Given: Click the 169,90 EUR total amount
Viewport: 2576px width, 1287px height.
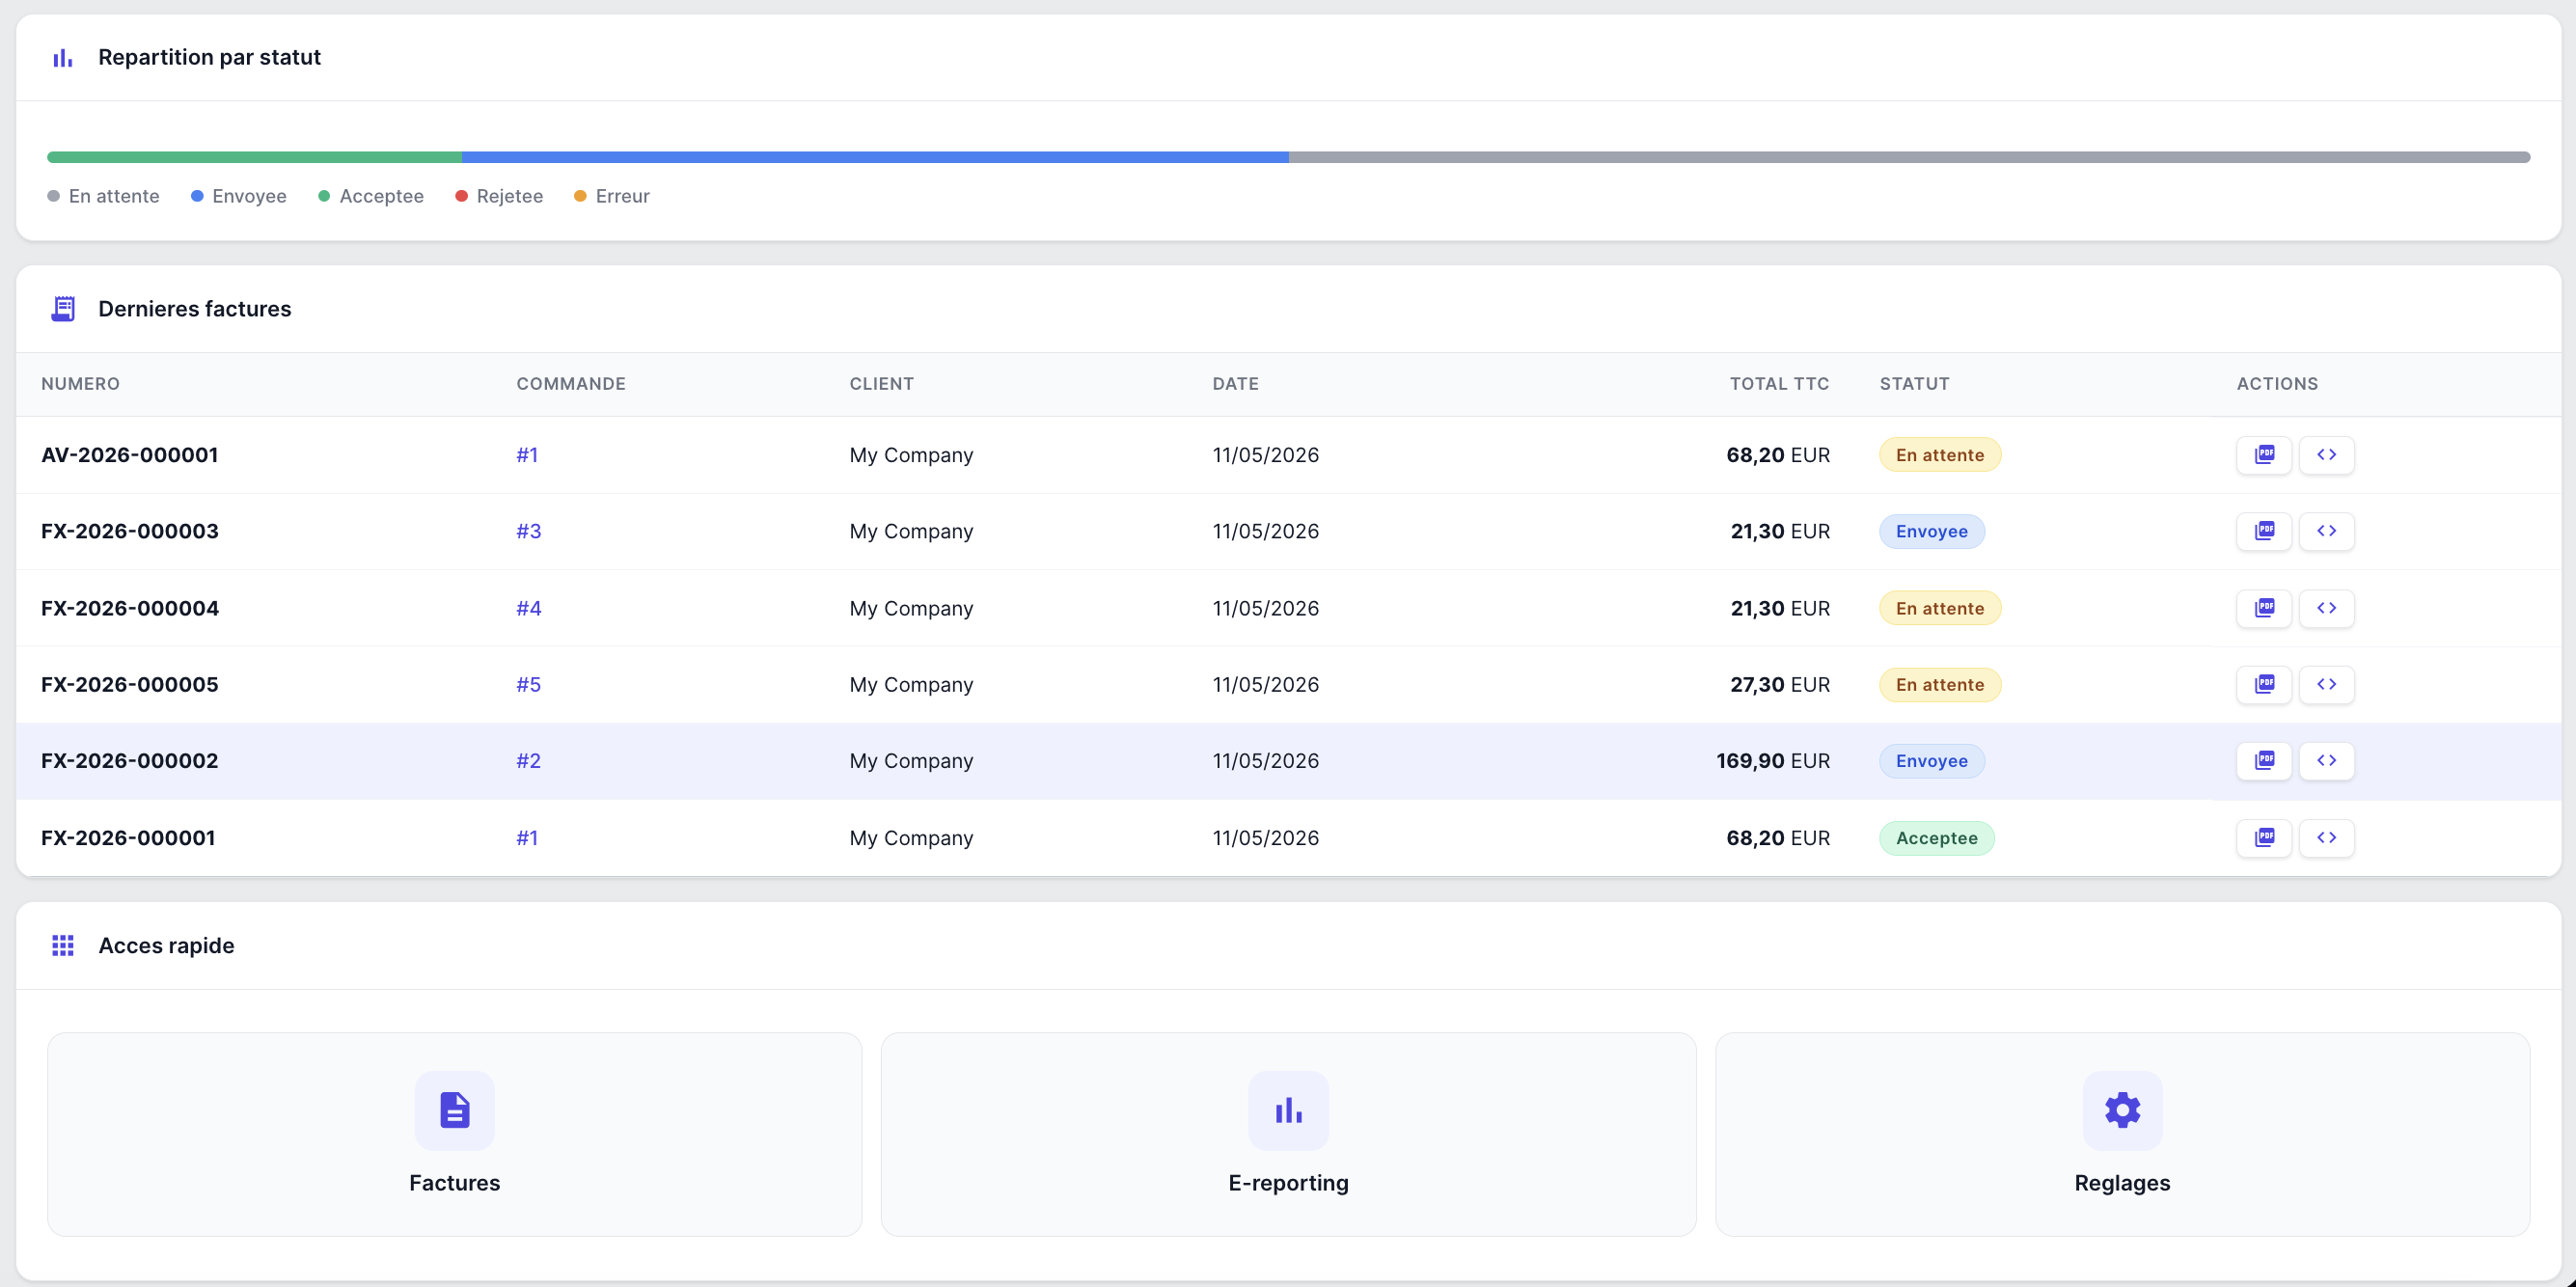Looking at the screenshot, I should (1773, 761).
